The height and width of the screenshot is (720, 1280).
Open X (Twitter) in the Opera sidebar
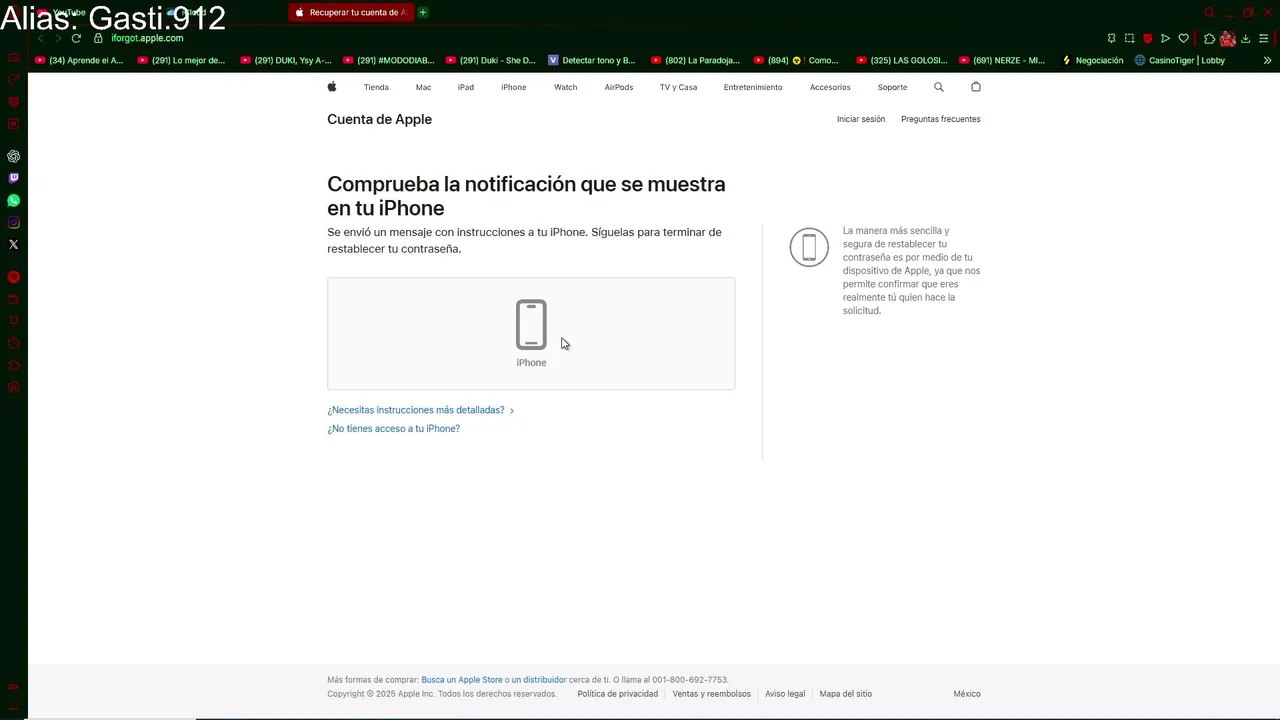14,244
